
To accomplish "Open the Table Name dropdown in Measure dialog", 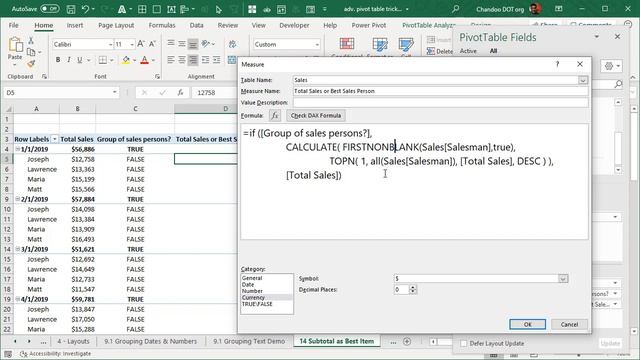I will pos(583,80).
